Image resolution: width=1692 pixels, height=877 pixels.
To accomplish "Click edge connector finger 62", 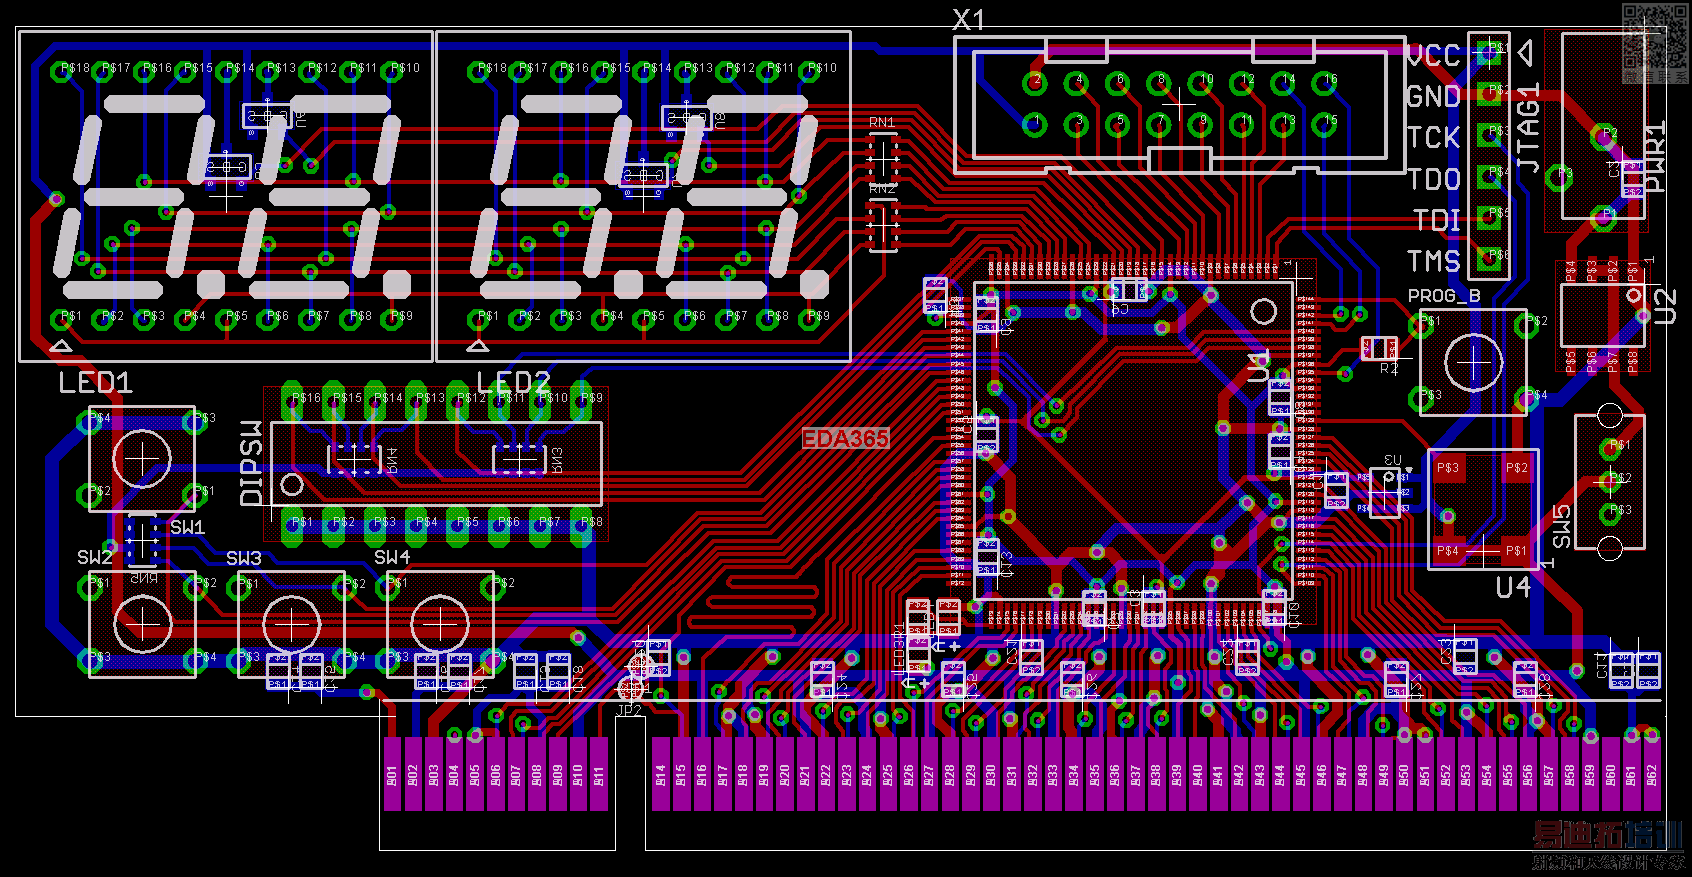I will [x=1652, y=774].
